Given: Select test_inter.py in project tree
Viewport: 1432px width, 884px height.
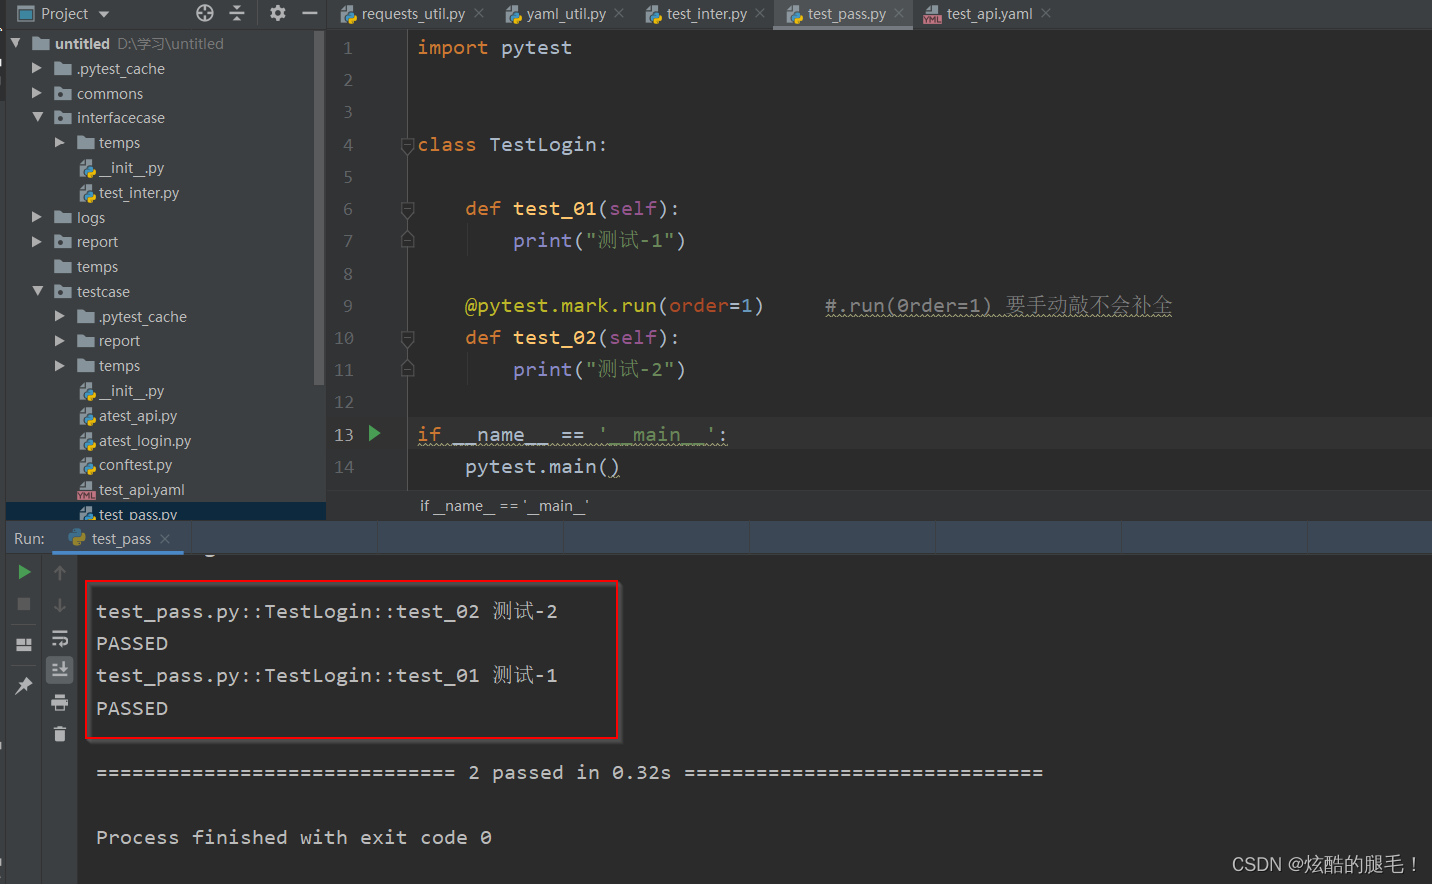Looking at the screenshot, I should (138, 193).
